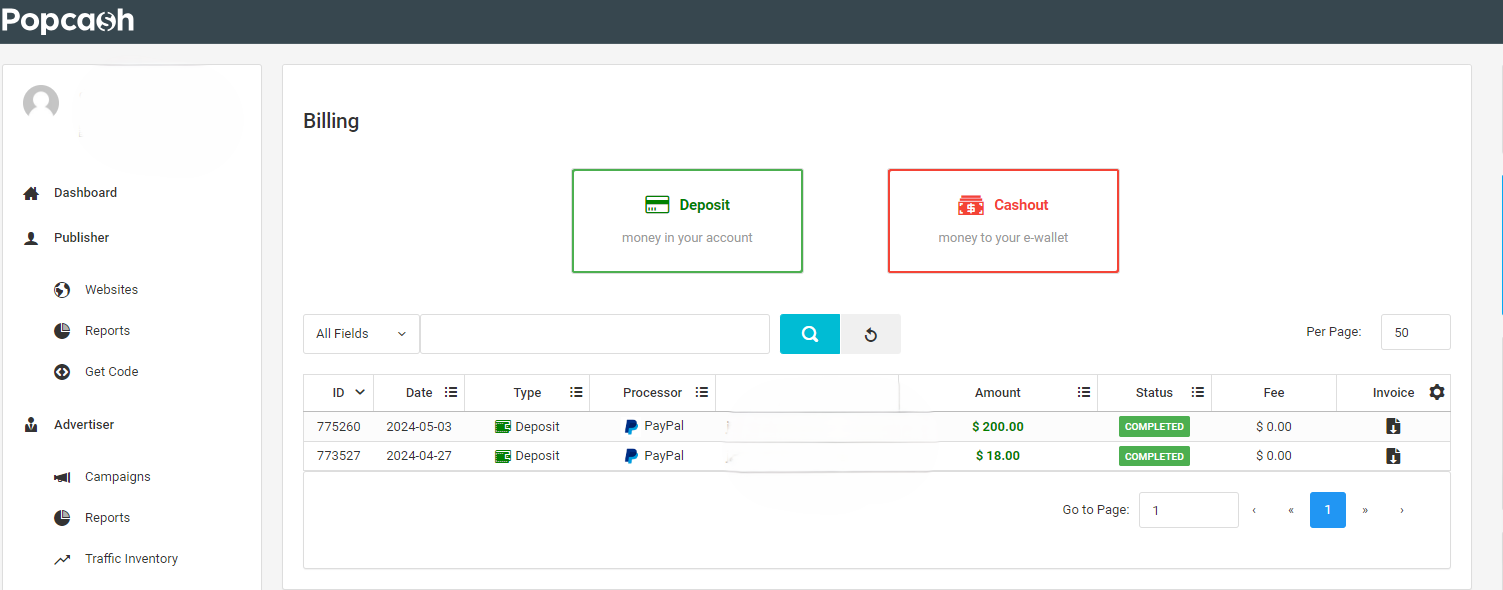This screenshot has width=1503, height=590.
Task: Download invoice for transaction 775260
Action: click(1393, 427)
